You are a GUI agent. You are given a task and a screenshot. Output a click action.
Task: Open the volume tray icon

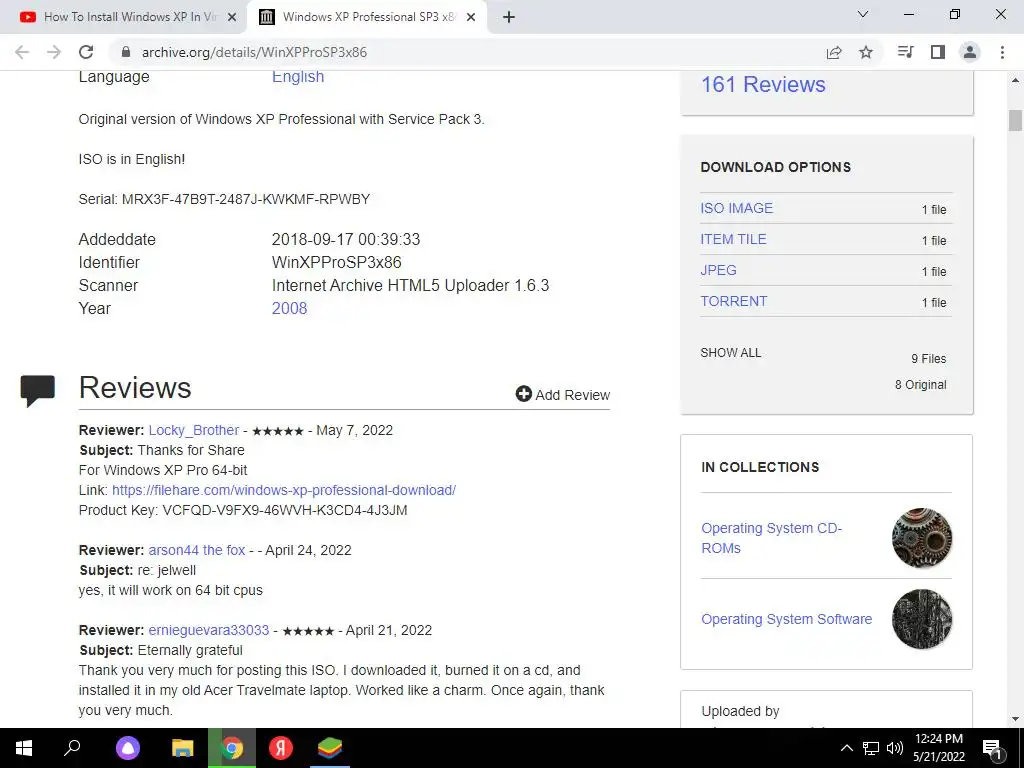coord(895,748)
